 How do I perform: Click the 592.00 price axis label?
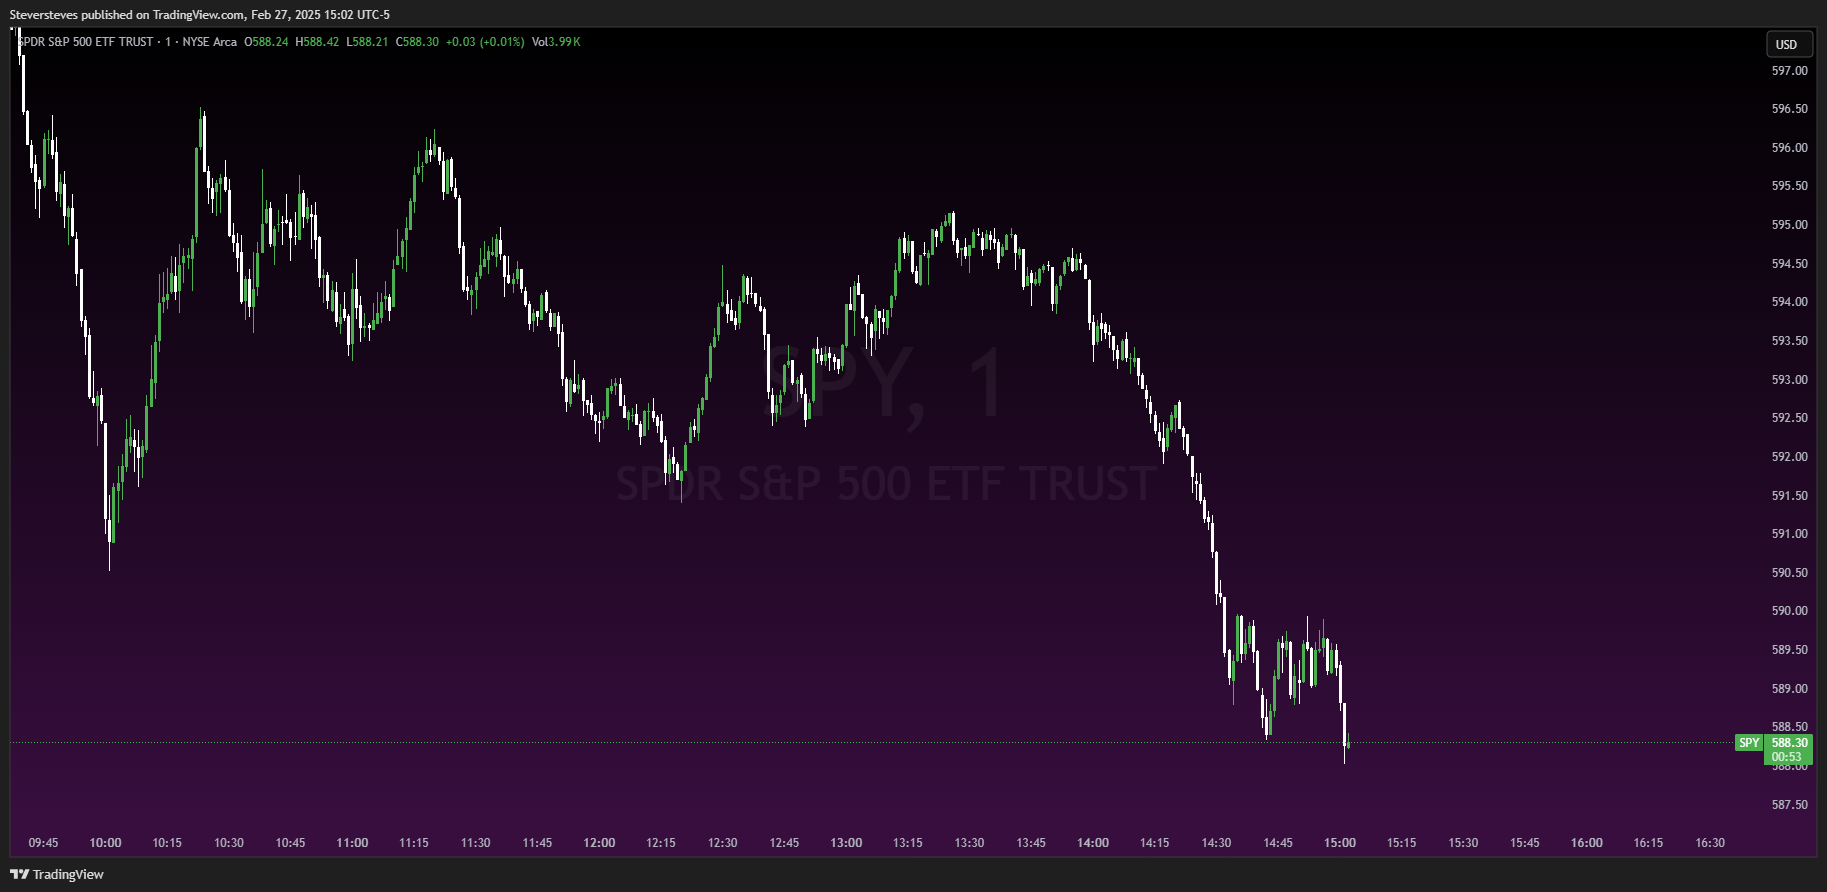click(1789, 457)
